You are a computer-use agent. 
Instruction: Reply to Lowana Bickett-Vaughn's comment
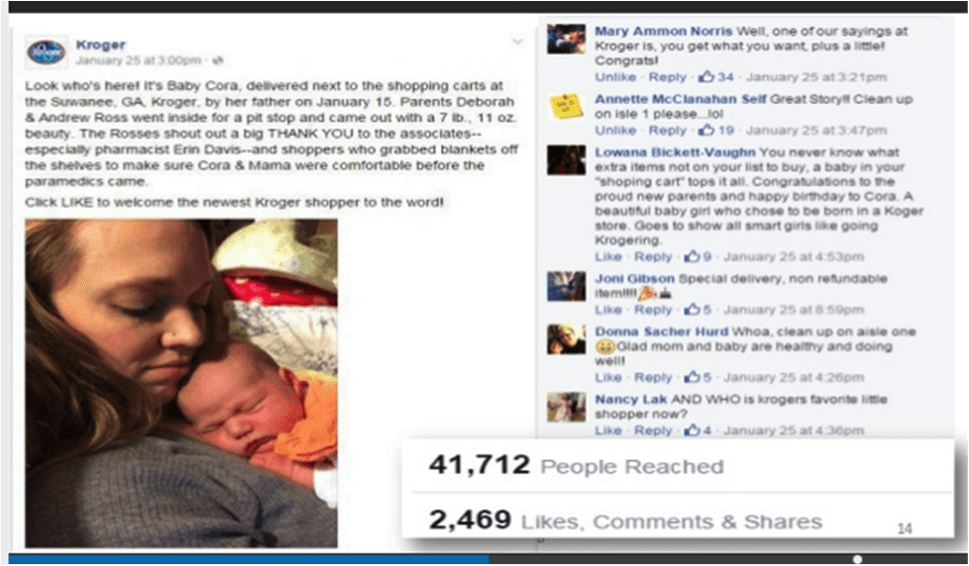[x=653, y=256]
